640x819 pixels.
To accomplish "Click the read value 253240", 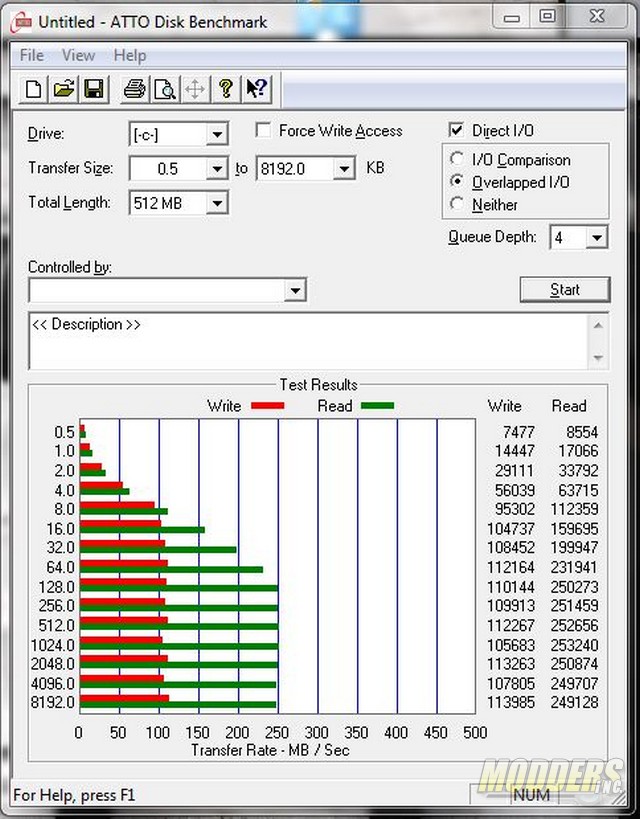I will [574, 645].
